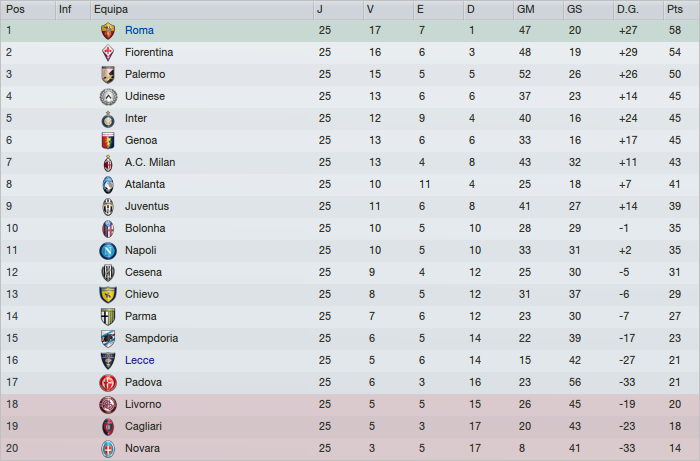The width and height of the screenshot is (700, 461).
Task: Select the Palermo club badge
Action: tap(108, 74)
